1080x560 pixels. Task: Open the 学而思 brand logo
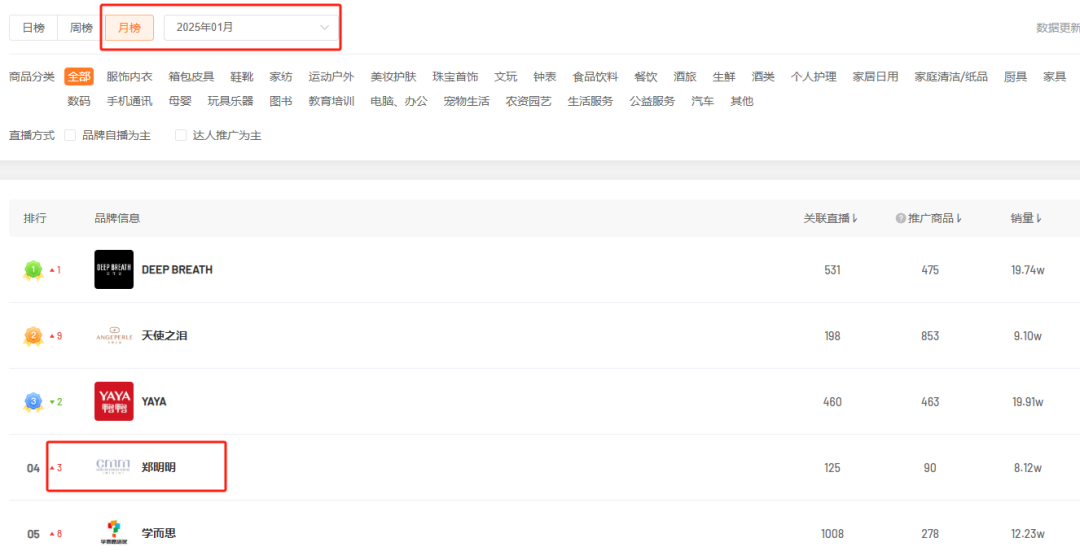pos(114,532)
